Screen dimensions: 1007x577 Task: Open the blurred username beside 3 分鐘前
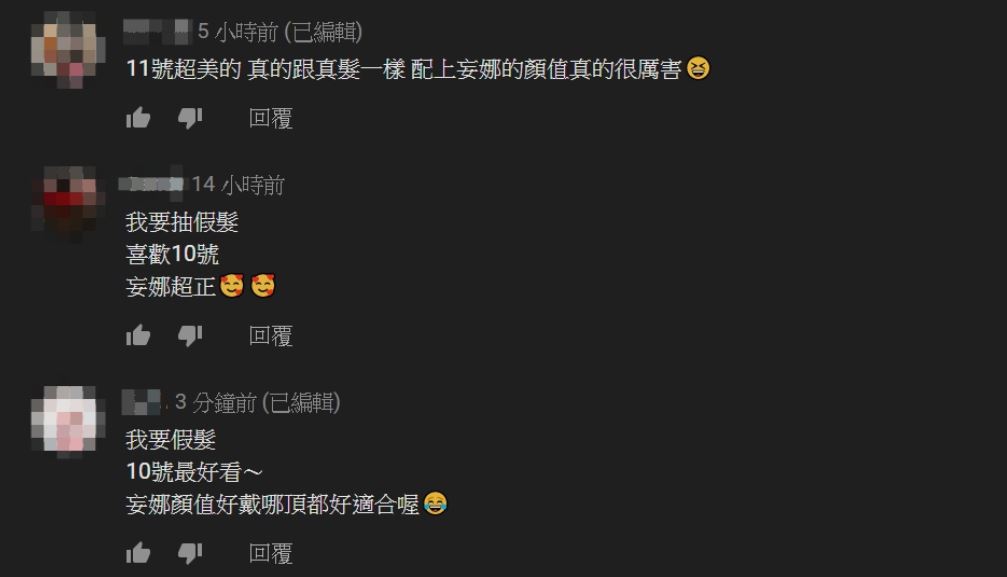pos(141,403)
